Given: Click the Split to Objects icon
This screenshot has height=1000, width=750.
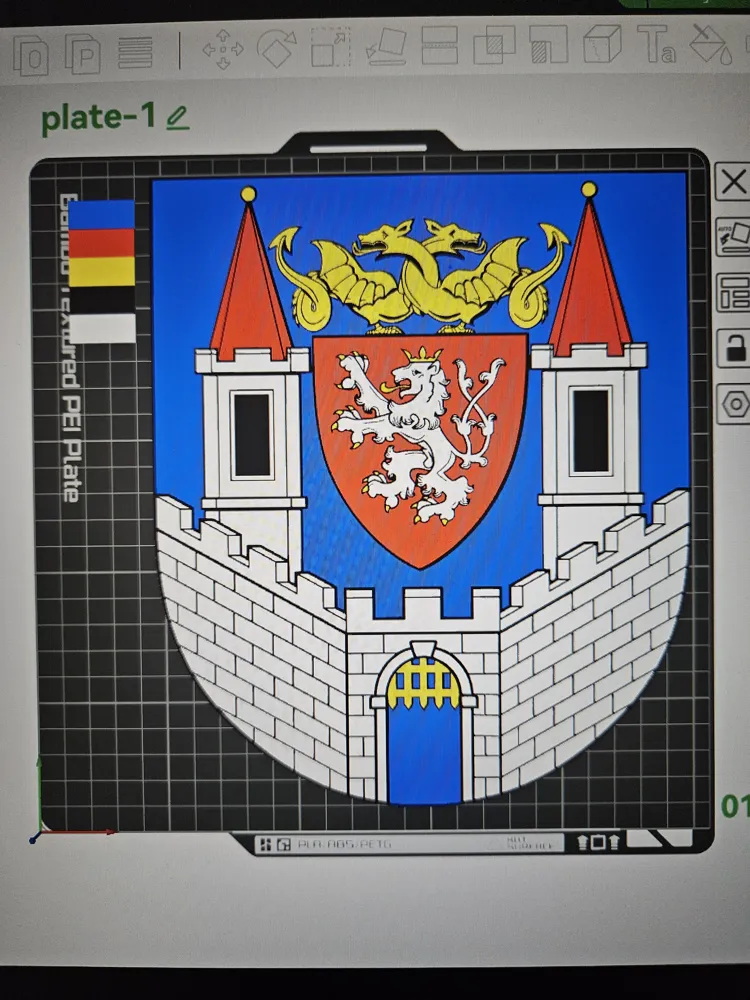Looking at the screenshot, I should [x=30, y=55].
